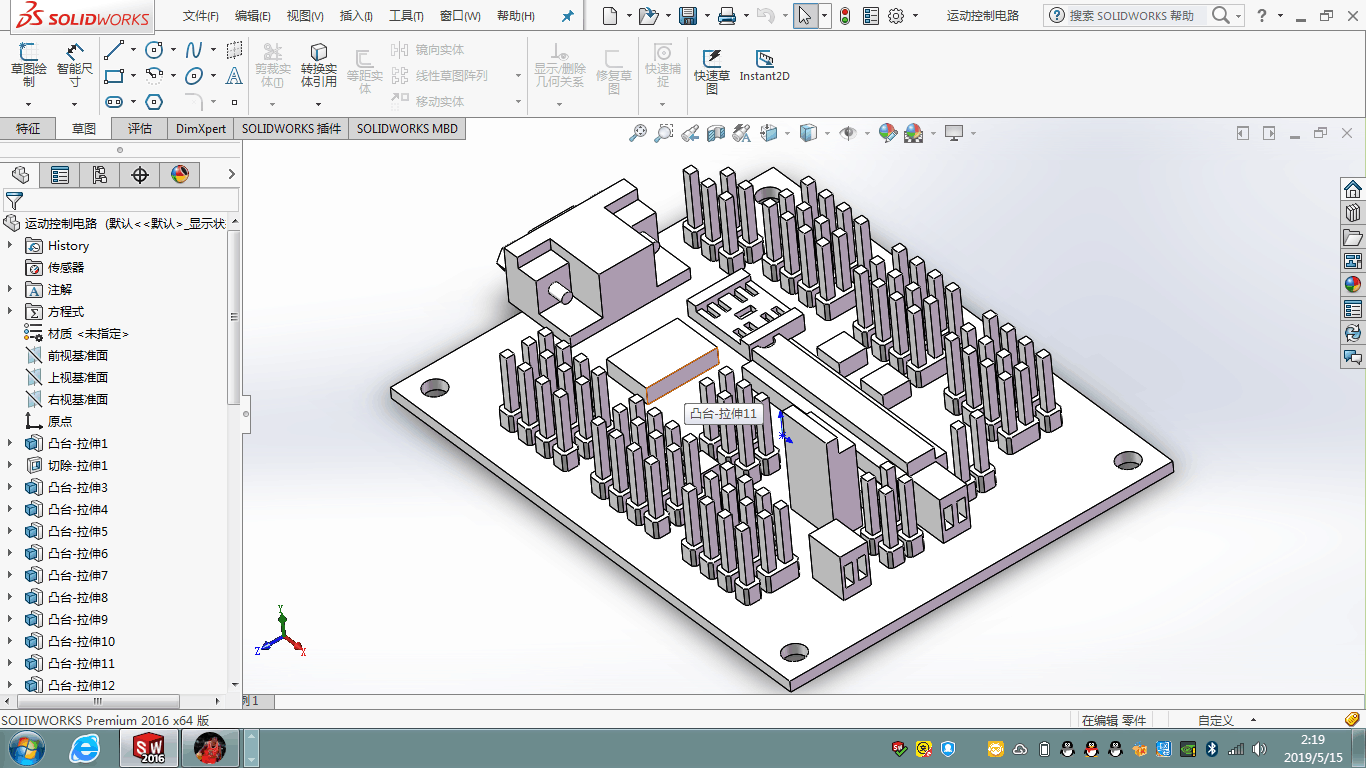The height and width of the screenshot is (768, 1366).
Task: Click the Edit Appearance color ball
Action: (887, 133)
